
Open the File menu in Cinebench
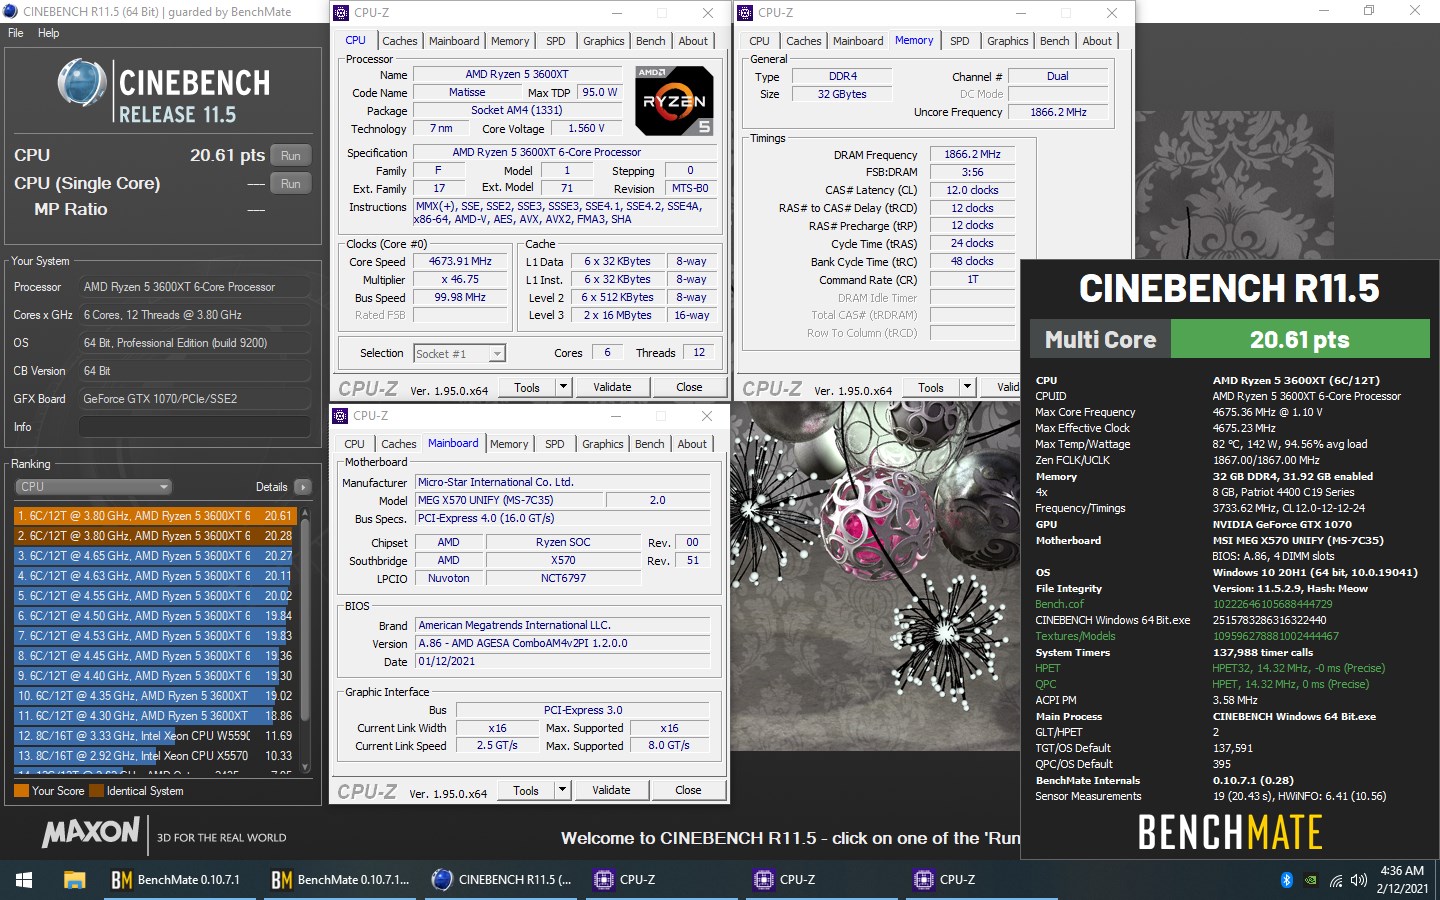[15, 33]
